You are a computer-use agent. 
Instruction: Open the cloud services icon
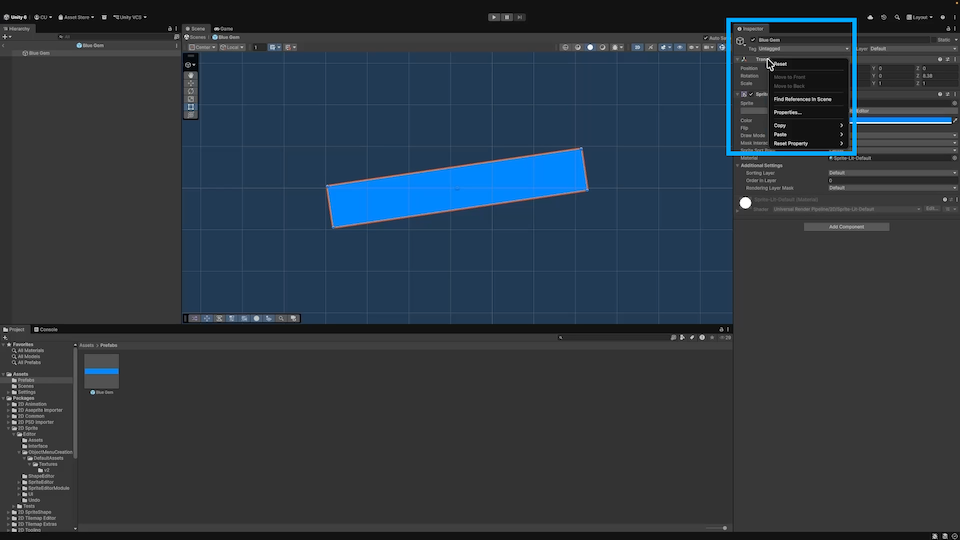870,17
